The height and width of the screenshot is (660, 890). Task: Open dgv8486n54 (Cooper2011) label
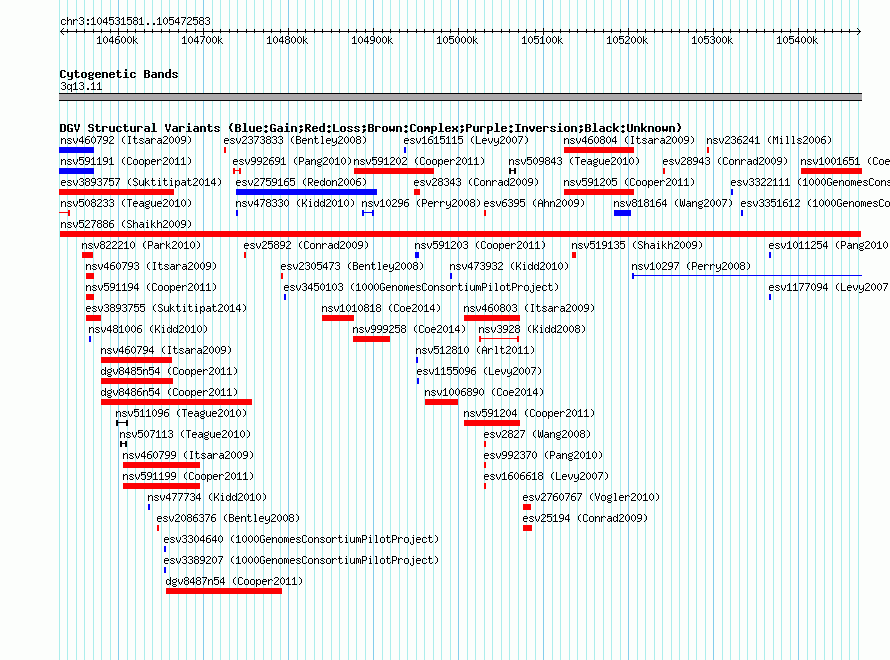[x=169, y=392]
